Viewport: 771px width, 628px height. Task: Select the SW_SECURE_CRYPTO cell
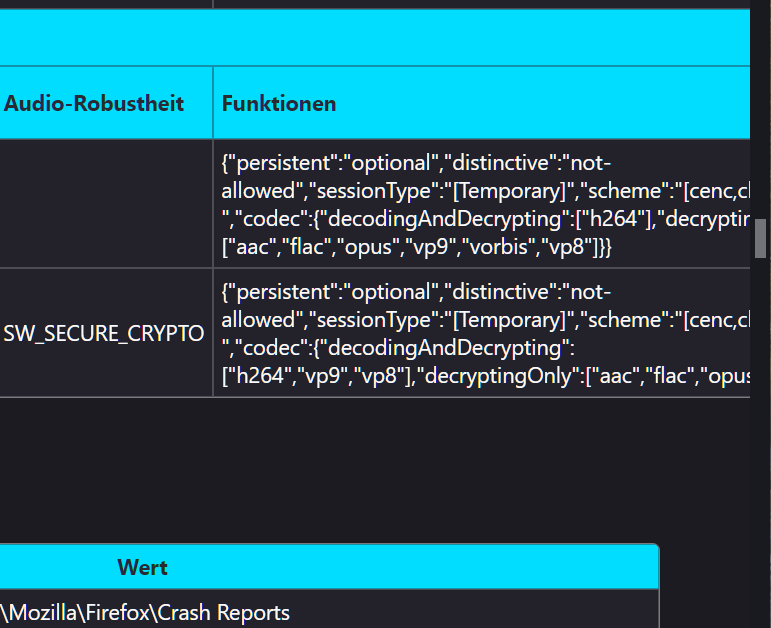pos(104,334)
